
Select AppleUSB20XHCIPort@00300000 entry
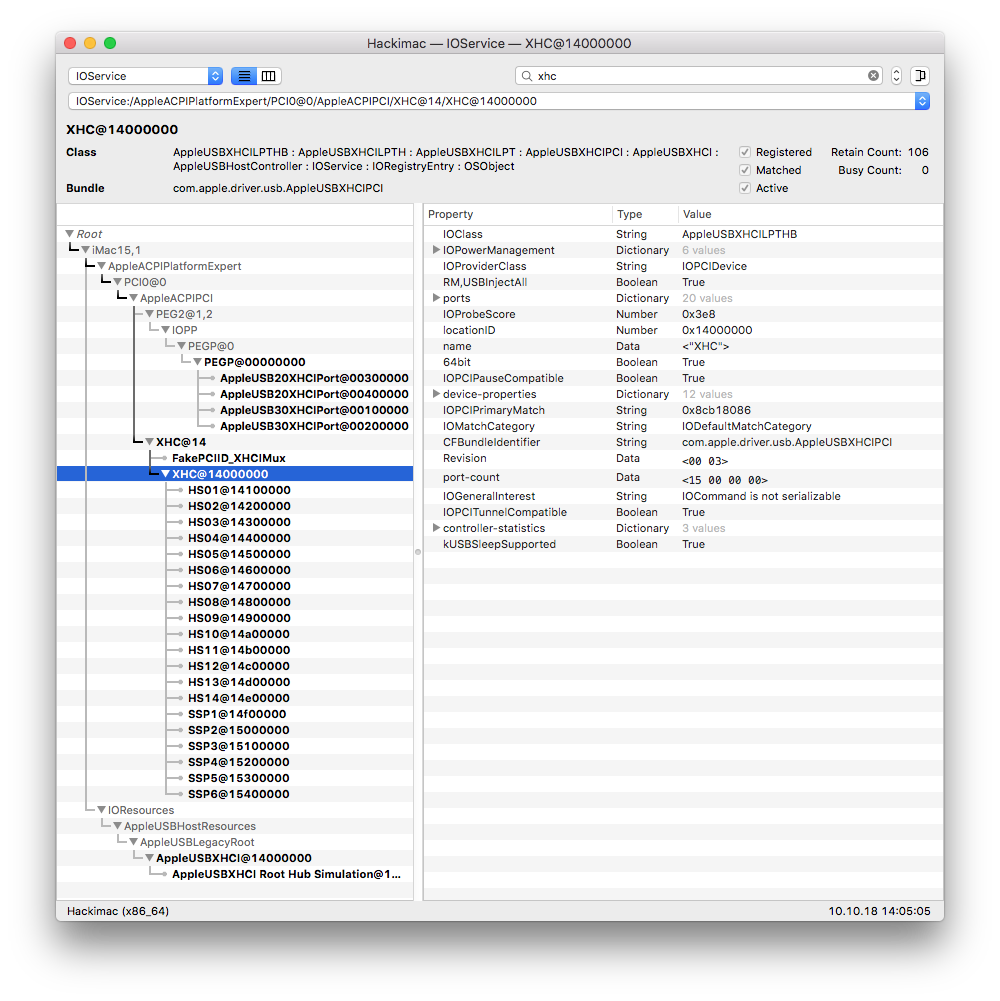pos(314,378)
